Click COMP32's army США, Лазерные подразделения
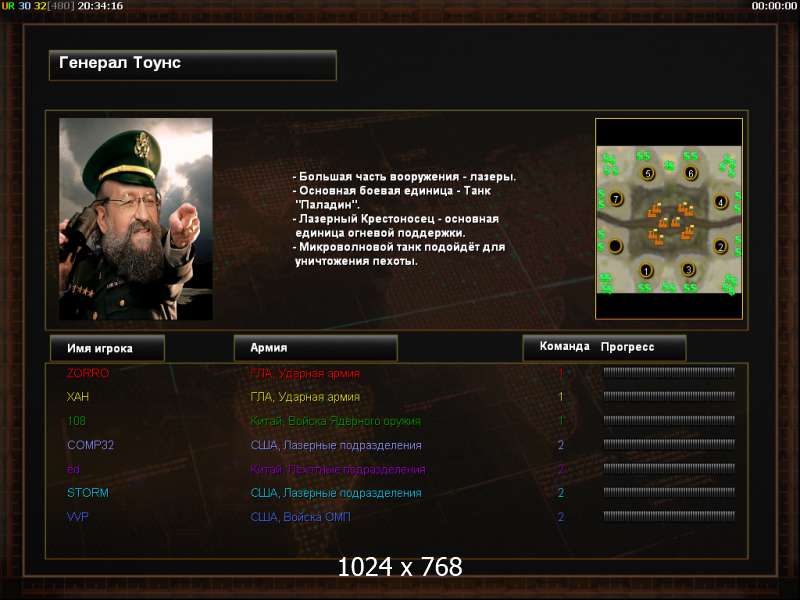The width and height of the screenshot is (800, 600). pos(336,445)
